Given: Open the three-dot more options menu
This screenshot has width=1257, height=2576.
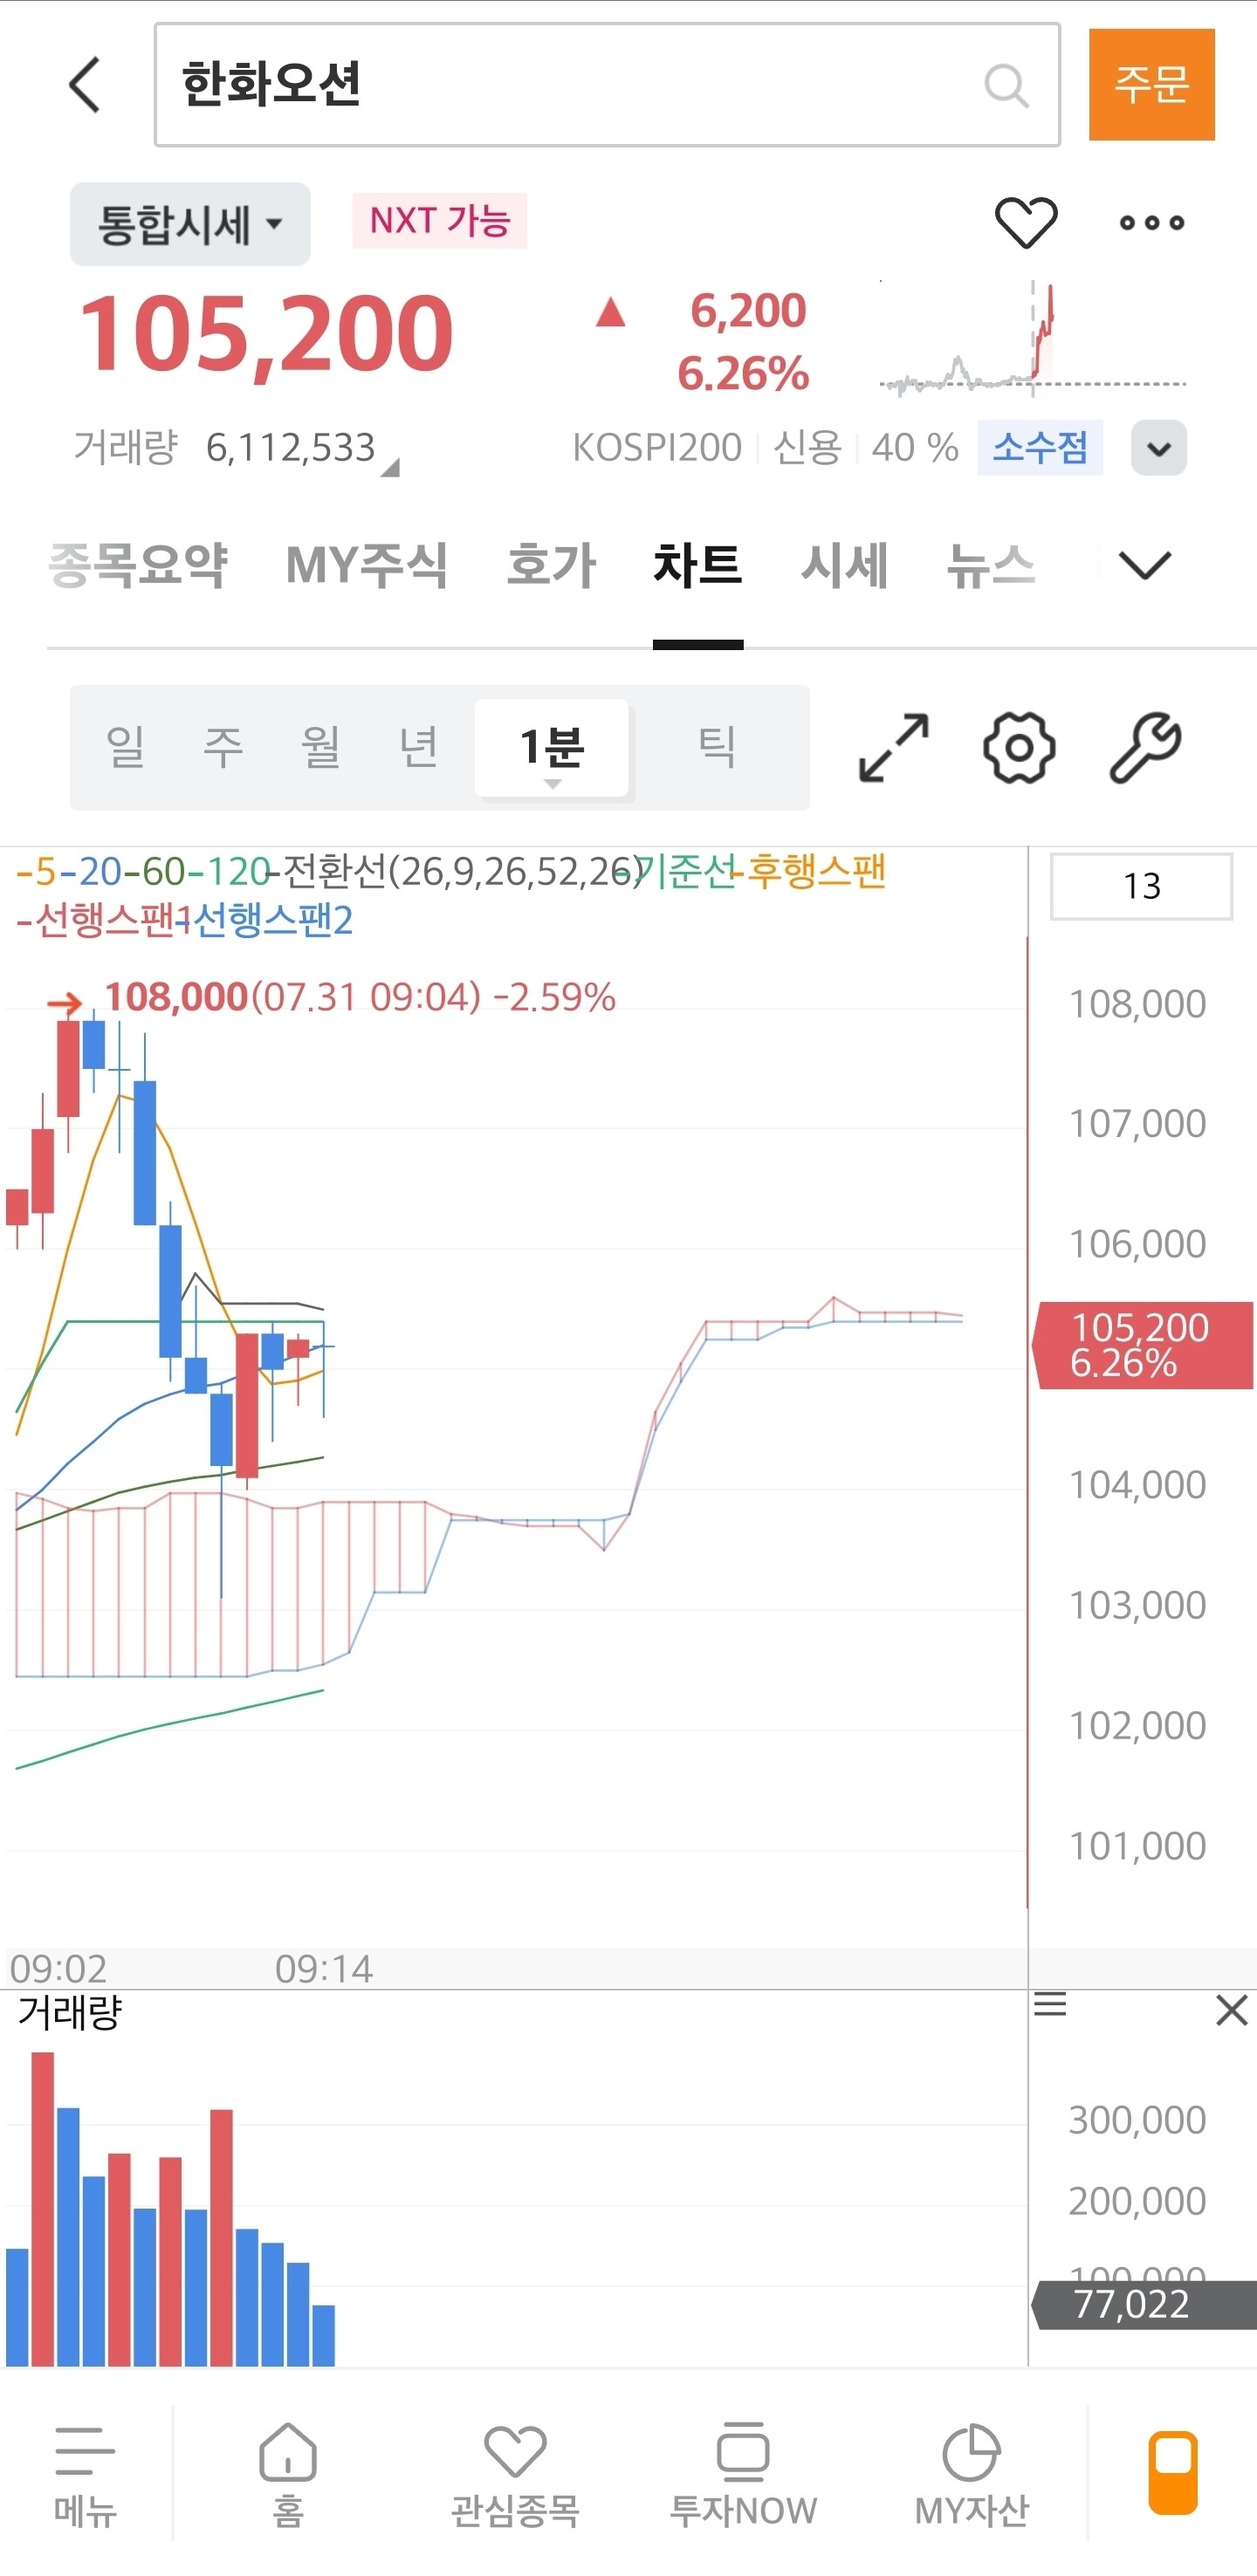Looking at the screenshot, I should [1151, 223].
